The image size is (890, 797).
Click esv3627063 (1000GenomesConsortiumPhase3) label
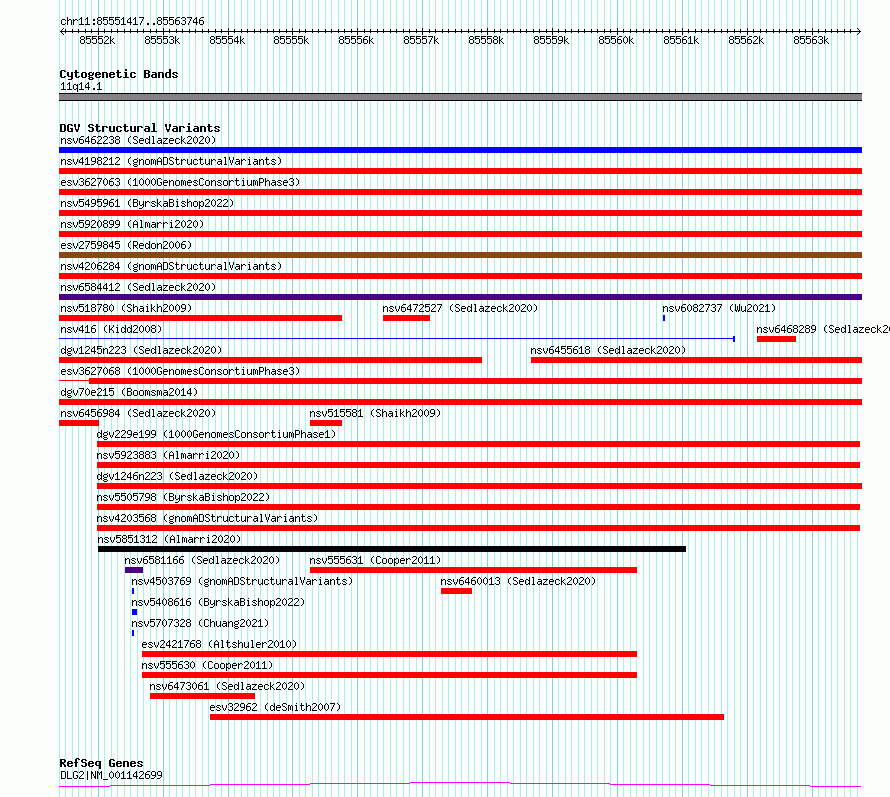(x=180, y=182)
